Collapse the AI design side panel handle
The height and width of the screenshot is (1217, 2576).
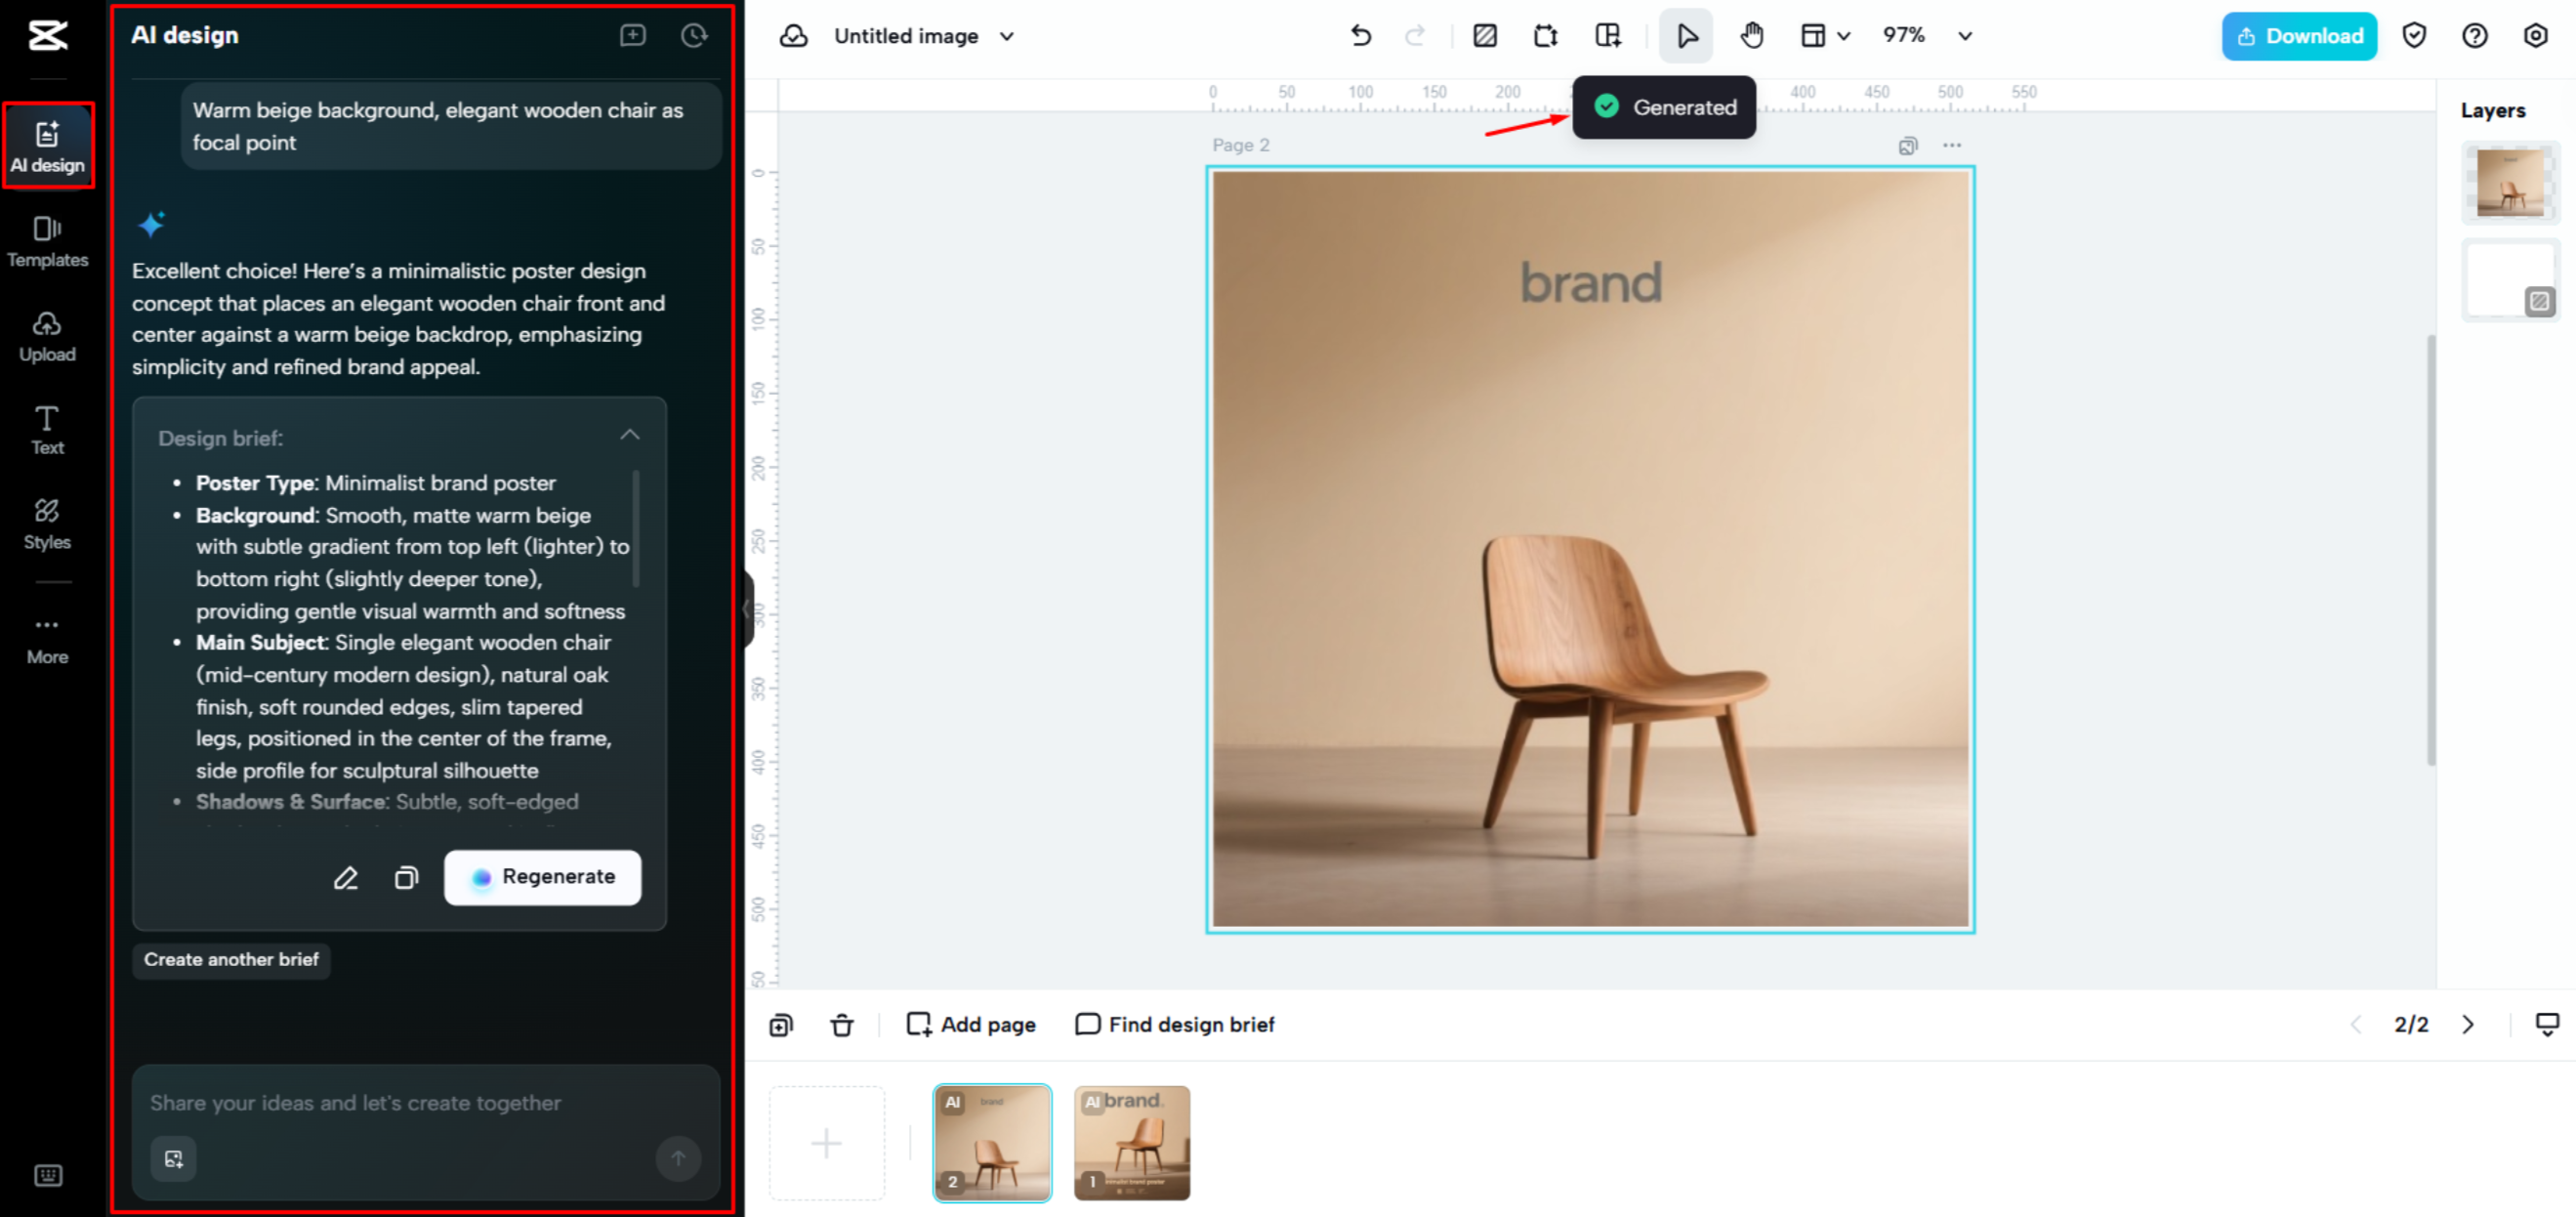coord(746,612)
